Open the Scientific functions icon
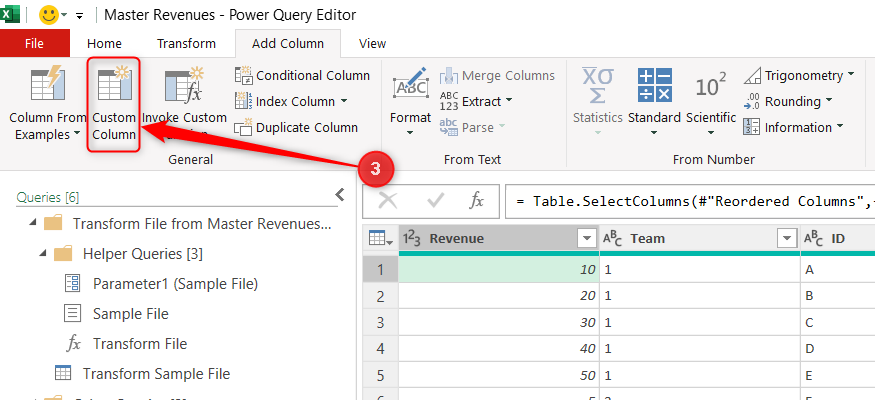This screenshot has height=400, width=875. 711,86
